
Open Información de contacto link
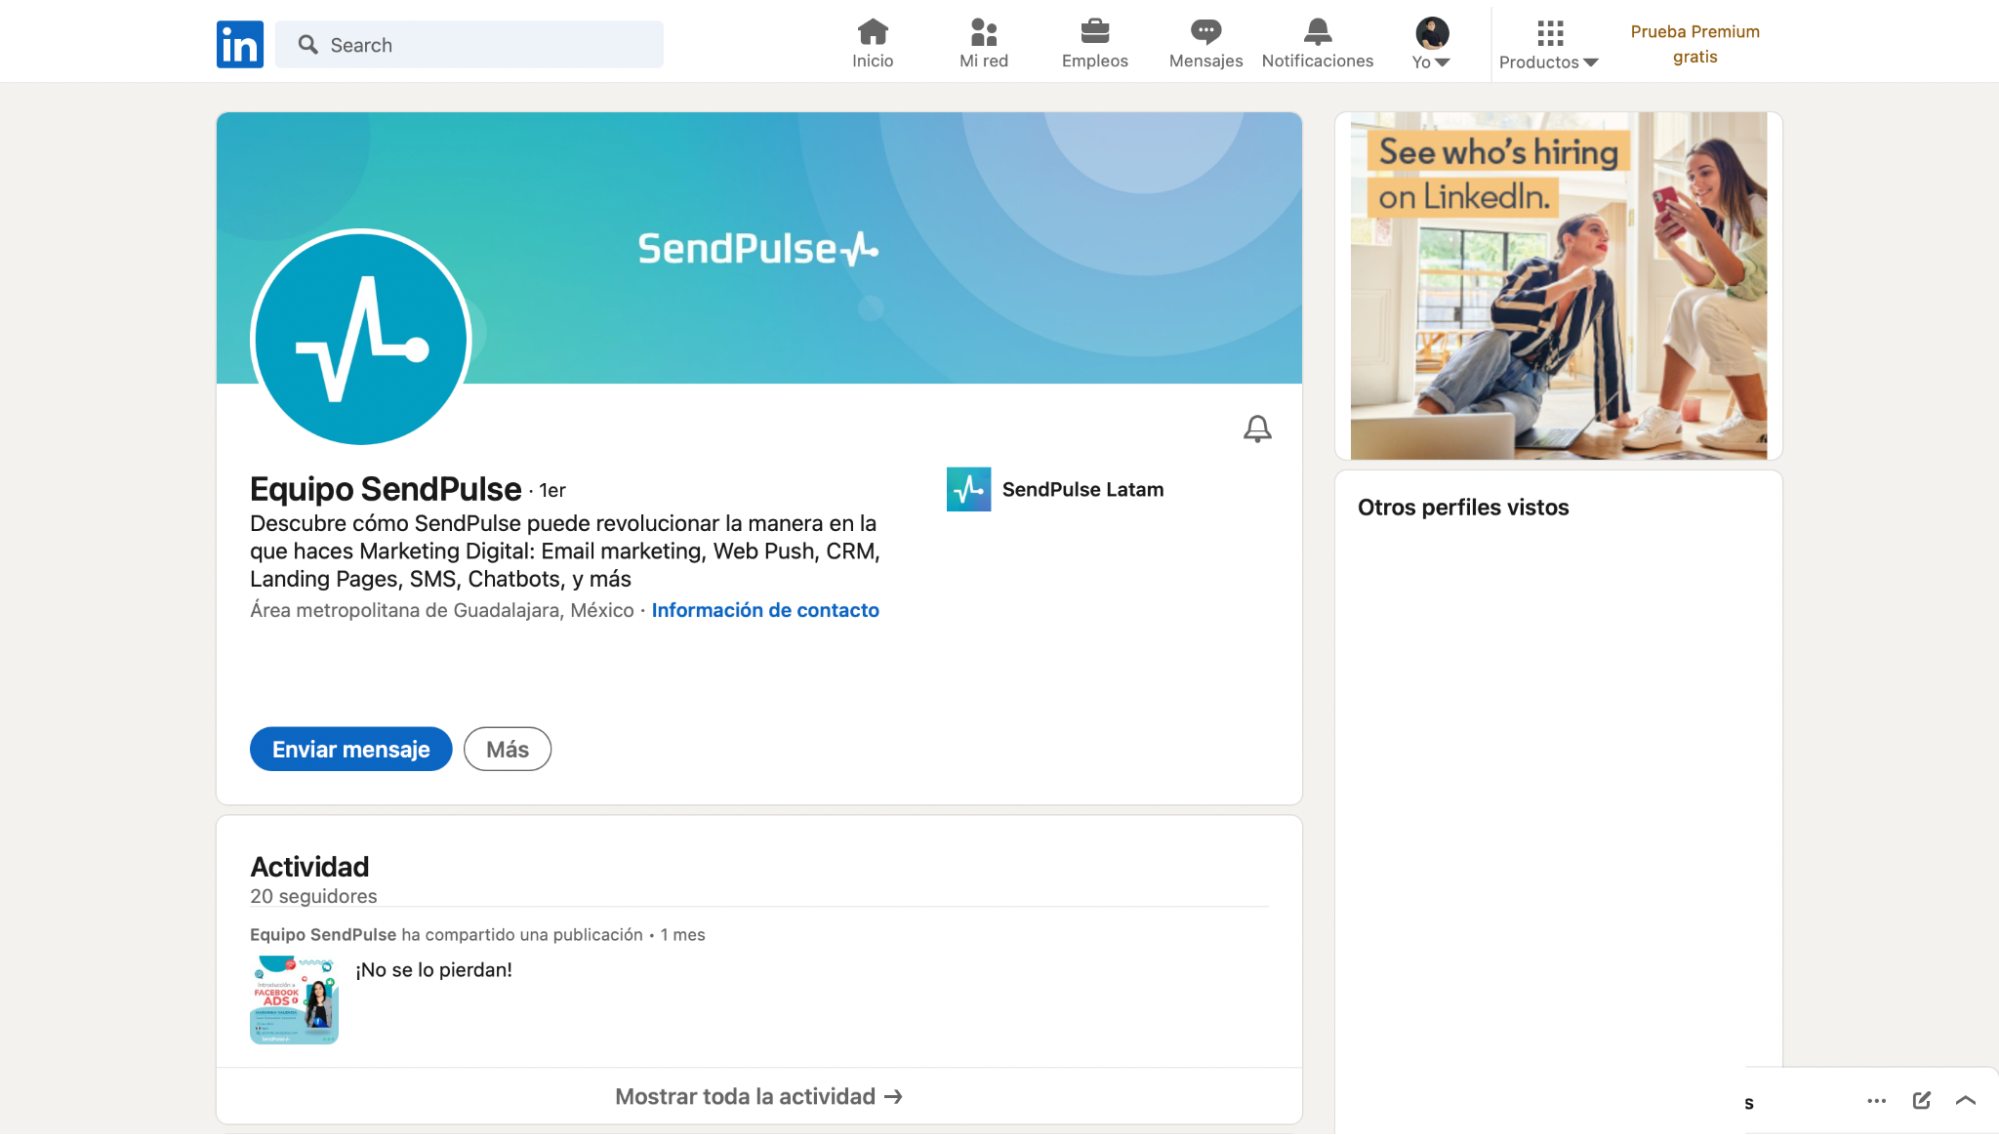point(765,610)
